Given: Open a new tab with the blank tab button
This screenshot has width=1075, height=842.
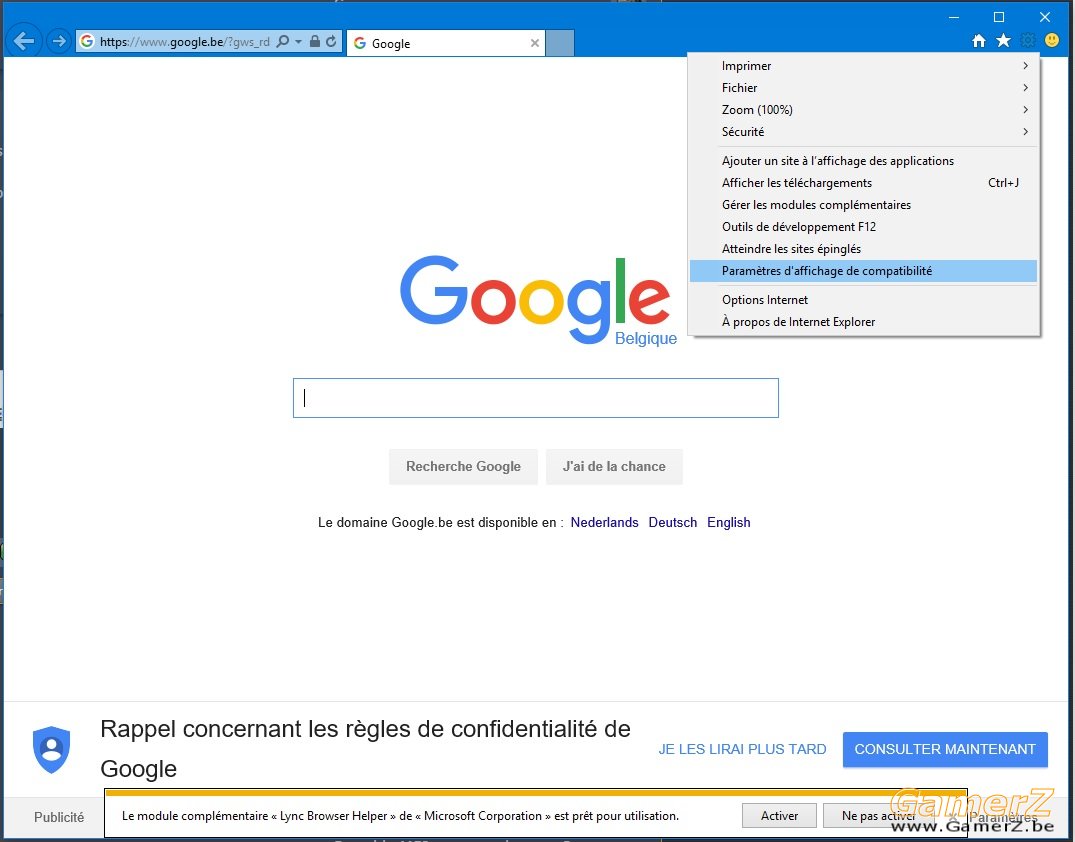Looking at the screenshot, I should (559, 43).
